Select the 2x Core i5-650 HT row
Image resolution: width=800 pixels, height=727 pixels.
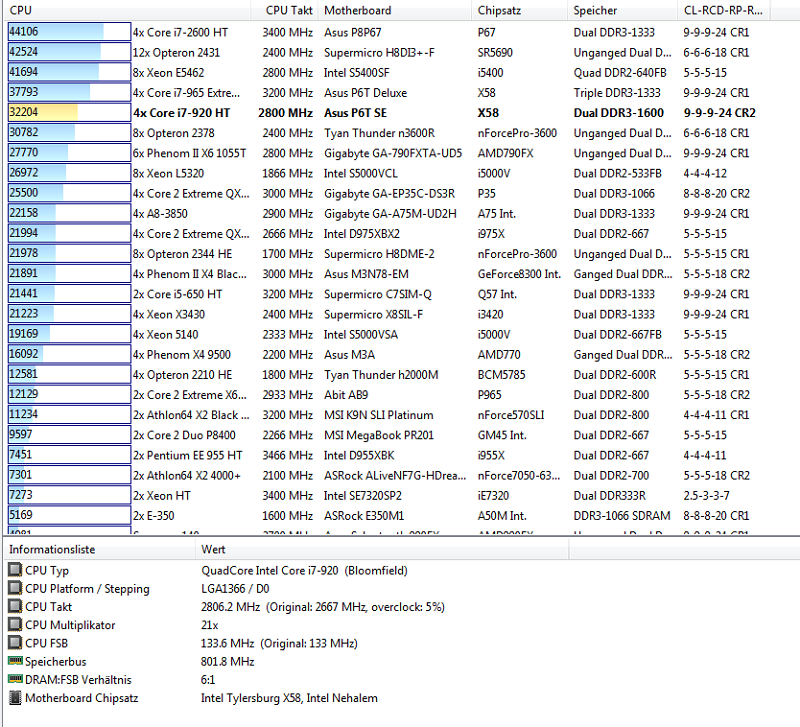(388, 294)
